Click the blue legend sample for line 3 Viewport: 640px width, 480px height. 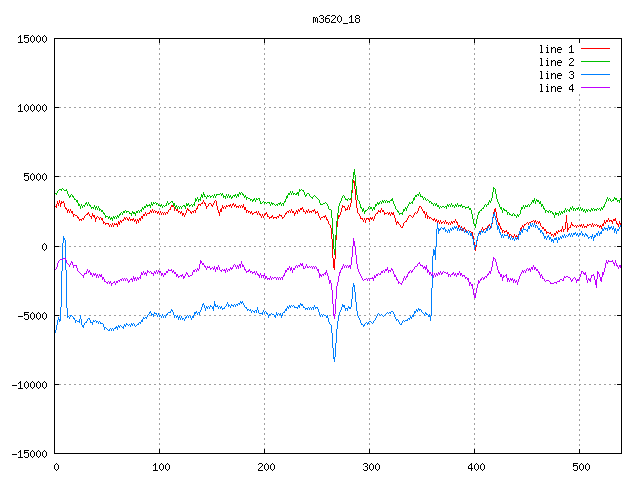click(596, 75)
